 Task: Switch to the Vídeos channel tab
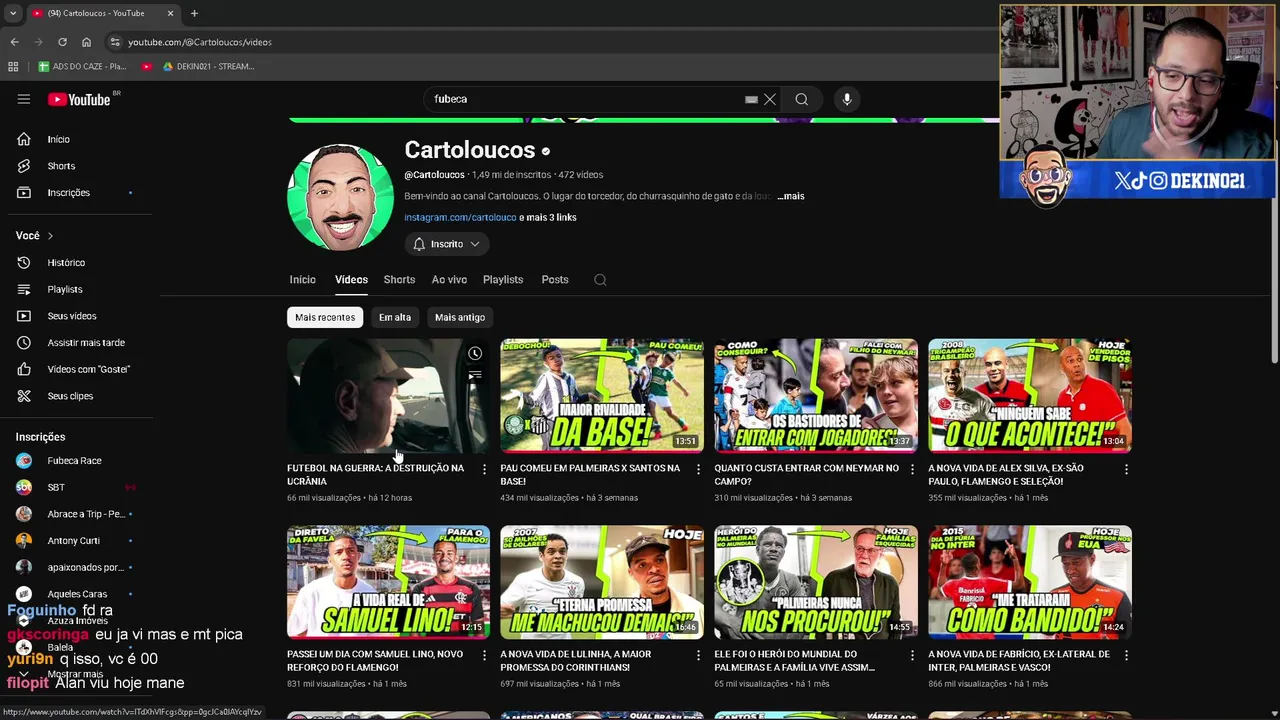[351, 280]
